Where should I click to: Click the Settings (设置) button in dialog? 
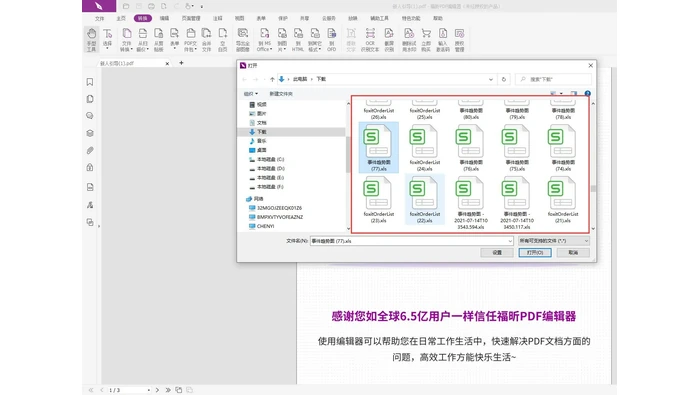(497, 253)
